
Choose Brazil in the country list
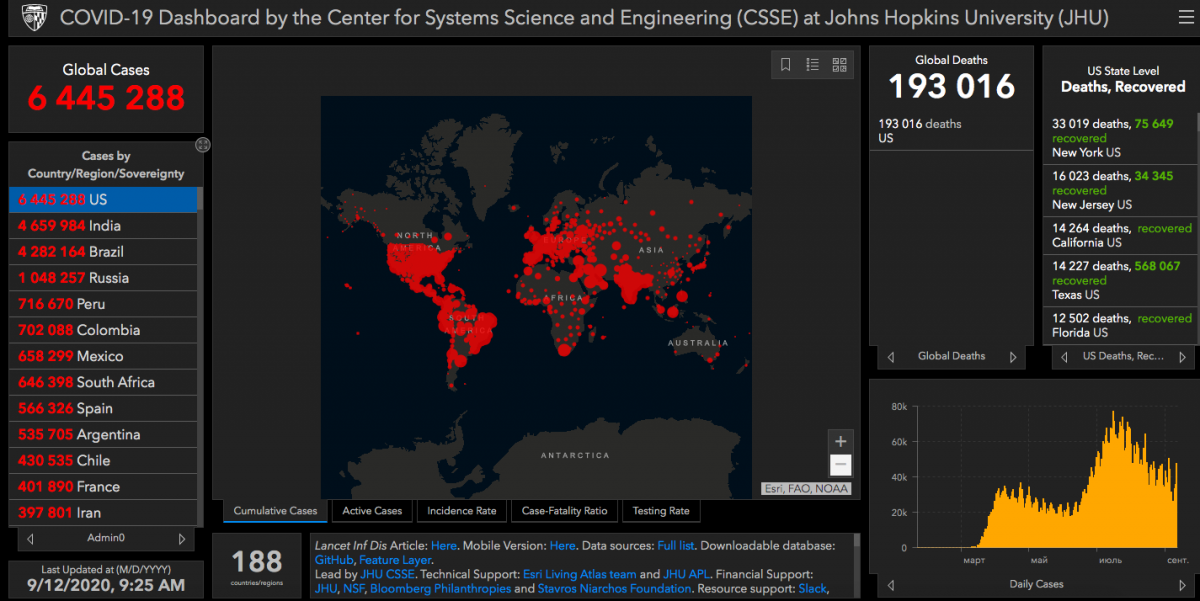(104, 252)
